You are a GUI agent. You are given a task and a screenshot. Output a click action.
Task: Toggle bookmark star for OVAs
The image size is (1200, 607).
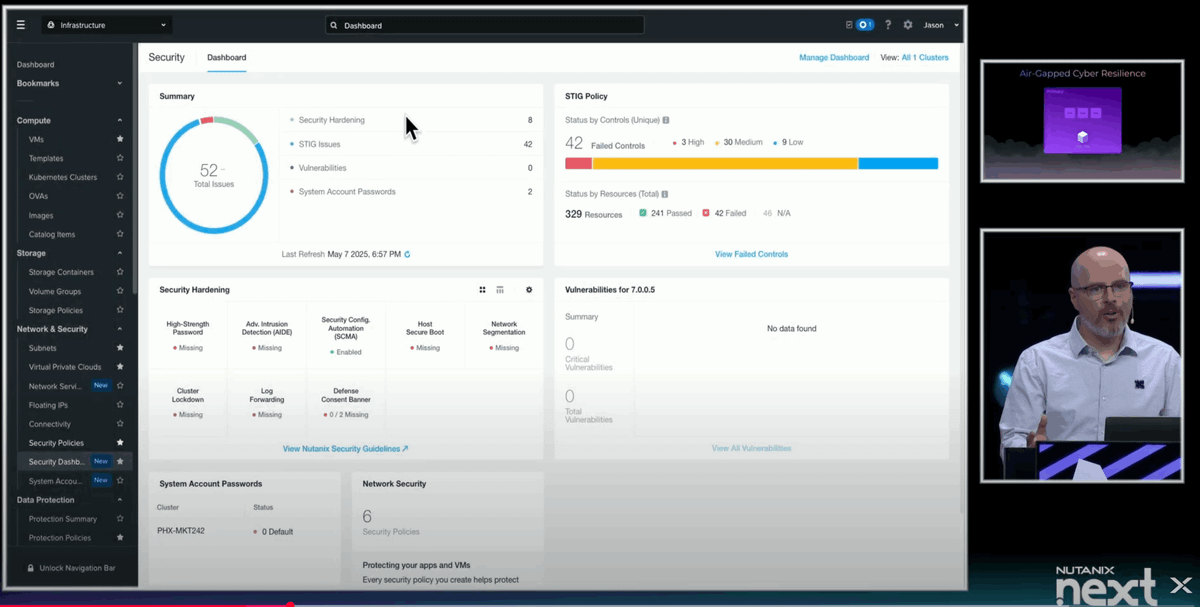click(x=120, y=196)
